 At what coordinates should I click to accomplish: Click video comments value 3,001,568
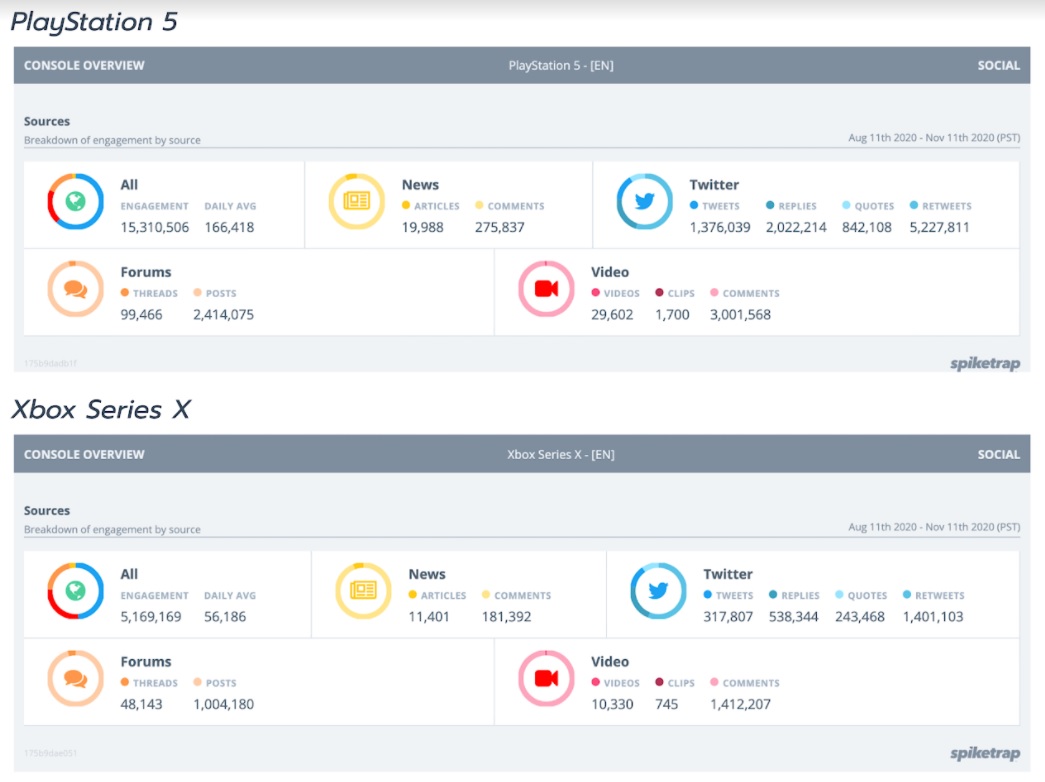pos(740,315)
